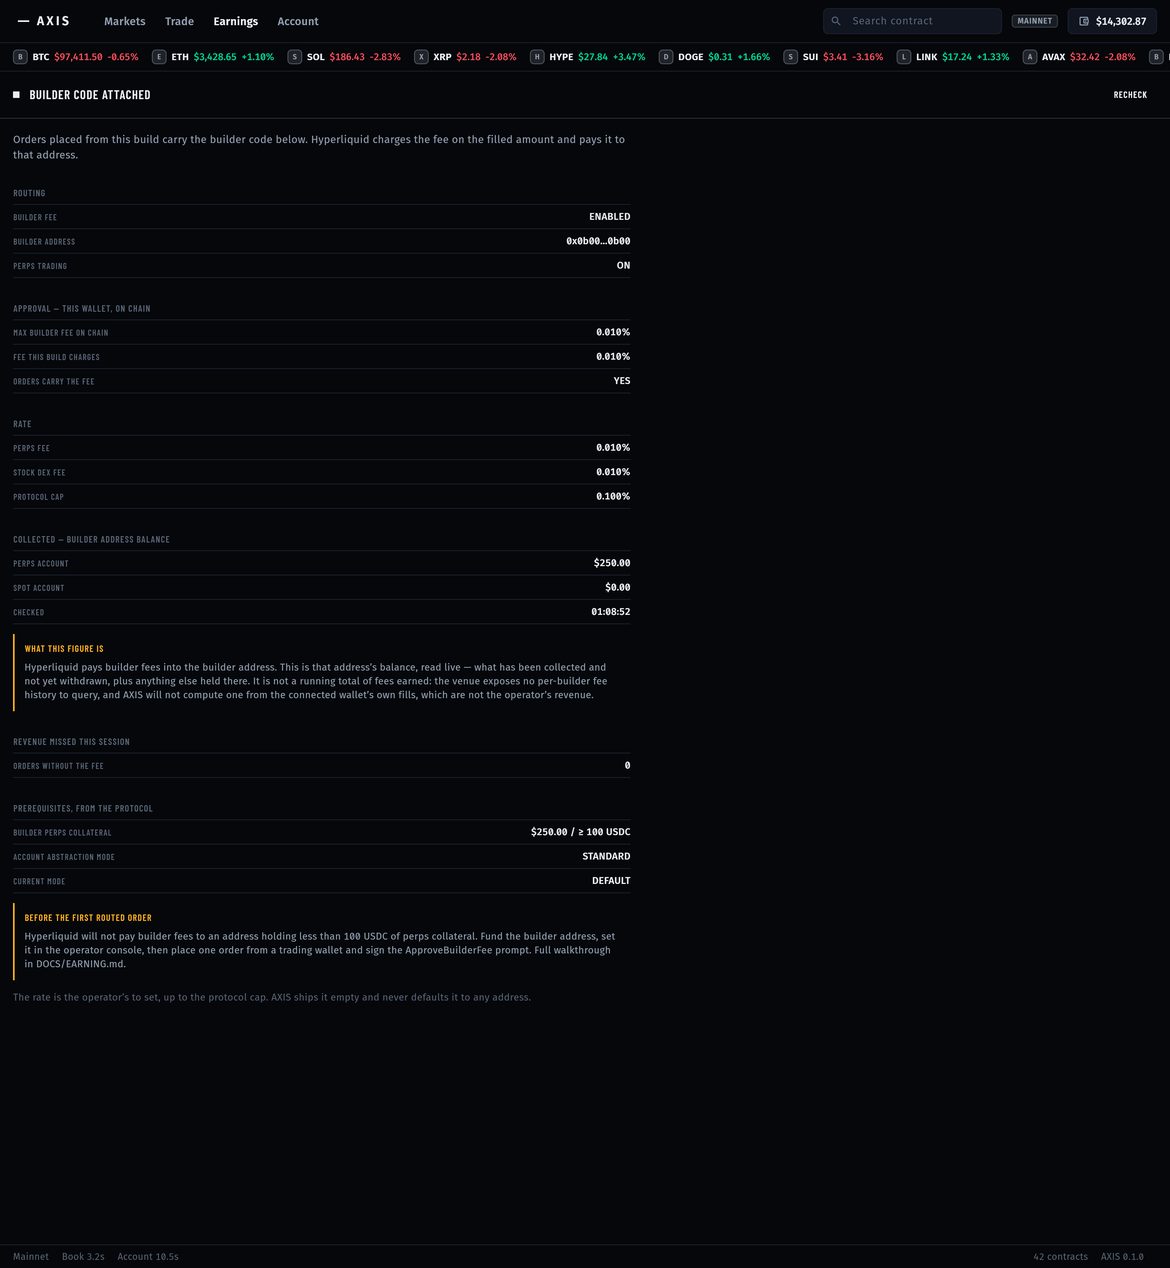Click the Account 10.5s status entry
This screenshot has width=1170, height=1268.
[148, 1257]
